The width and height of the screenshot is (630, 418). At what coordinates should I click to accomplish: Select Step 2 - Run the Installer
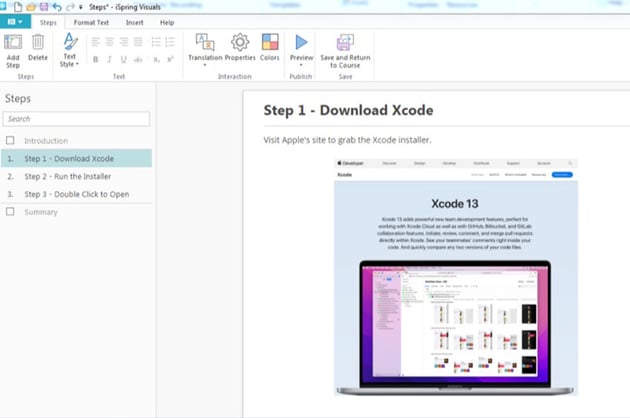[68, 176]
